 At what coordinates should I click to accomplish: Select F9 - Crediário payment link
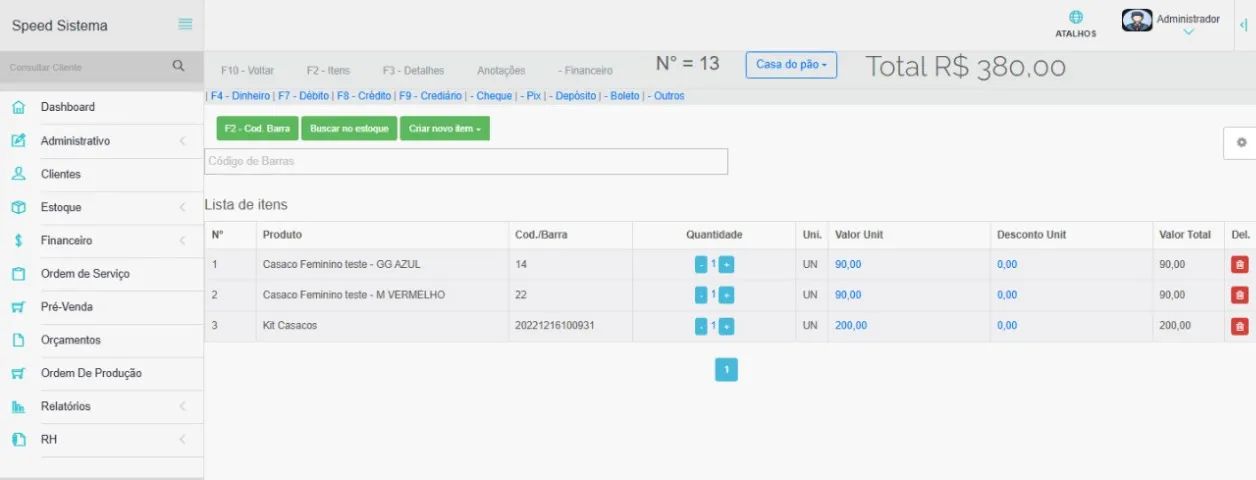pos(430,96)
